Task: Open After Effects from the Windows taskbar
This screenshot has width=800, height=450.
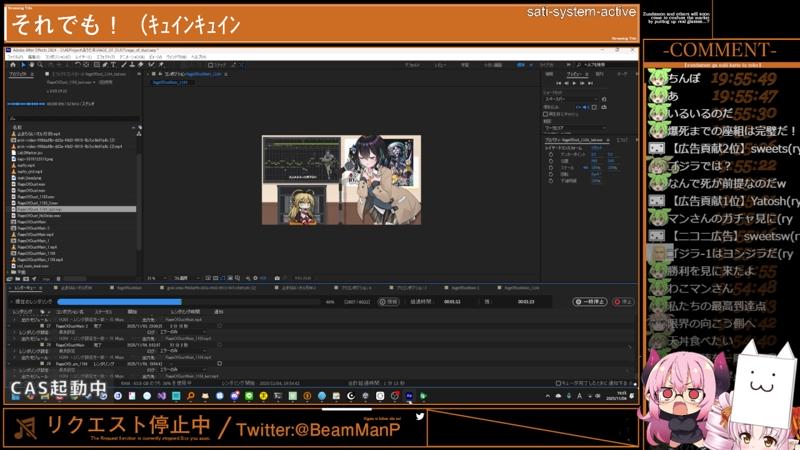Action: (x=409, y=396)
